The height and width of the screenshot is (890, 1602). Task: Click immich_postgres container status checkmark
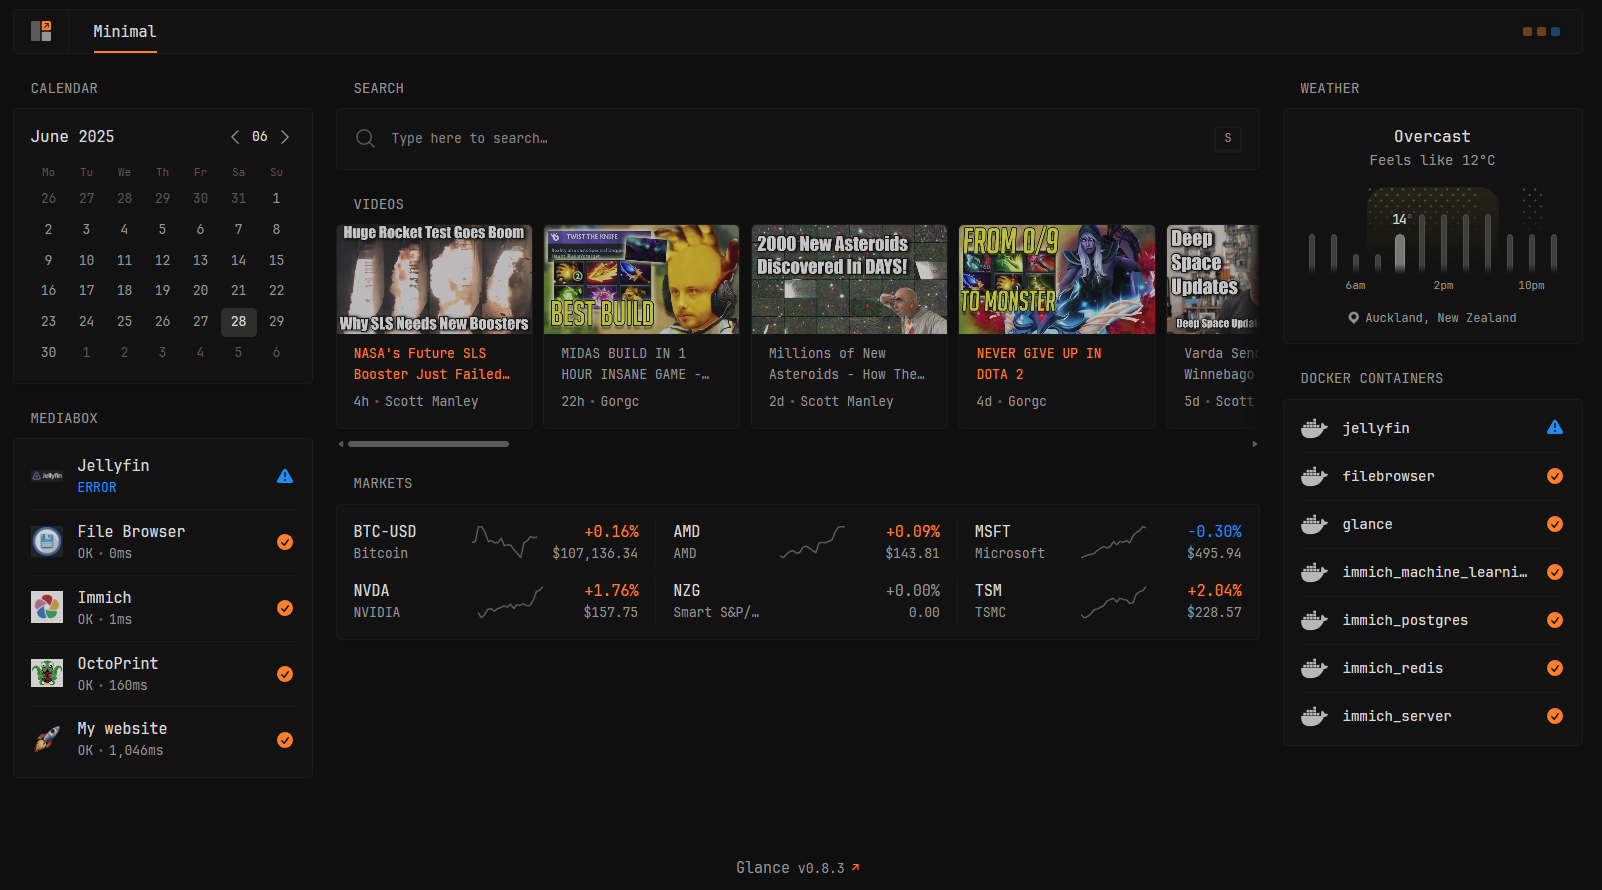pos(1555,620)
